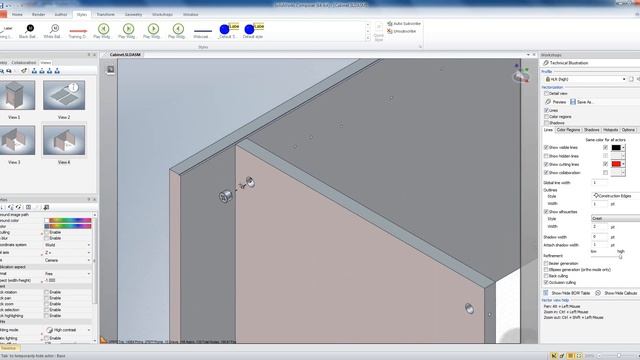Click the properties panel filter icon
Image resolution: width=640 pixels, height=360 pixels.
click(x=46, y=207)
